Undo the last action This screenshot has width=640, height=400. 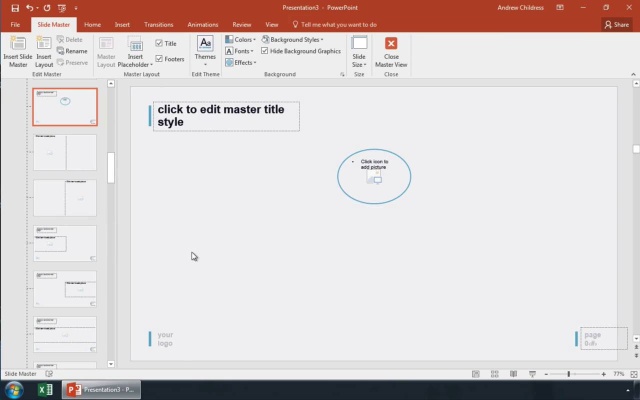click(x=29, y=8)
